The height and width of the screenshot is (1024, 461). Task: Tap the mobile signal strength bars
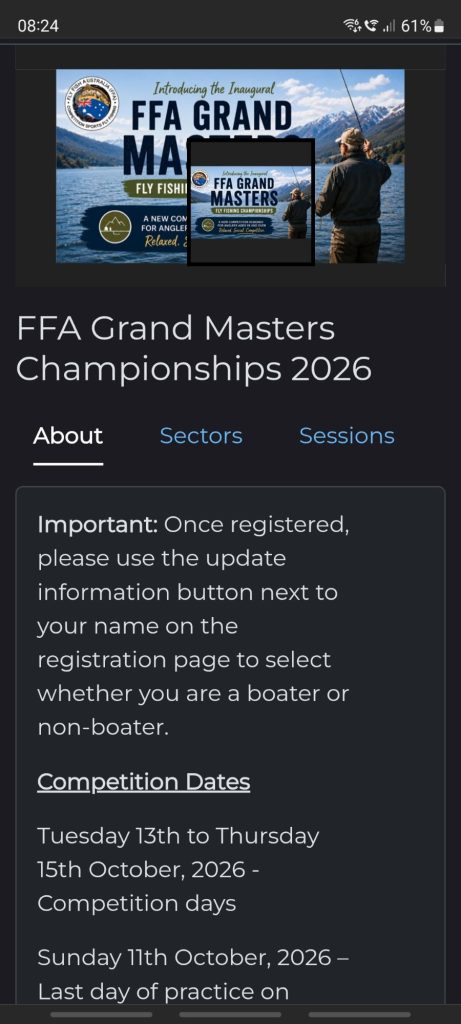389,26
